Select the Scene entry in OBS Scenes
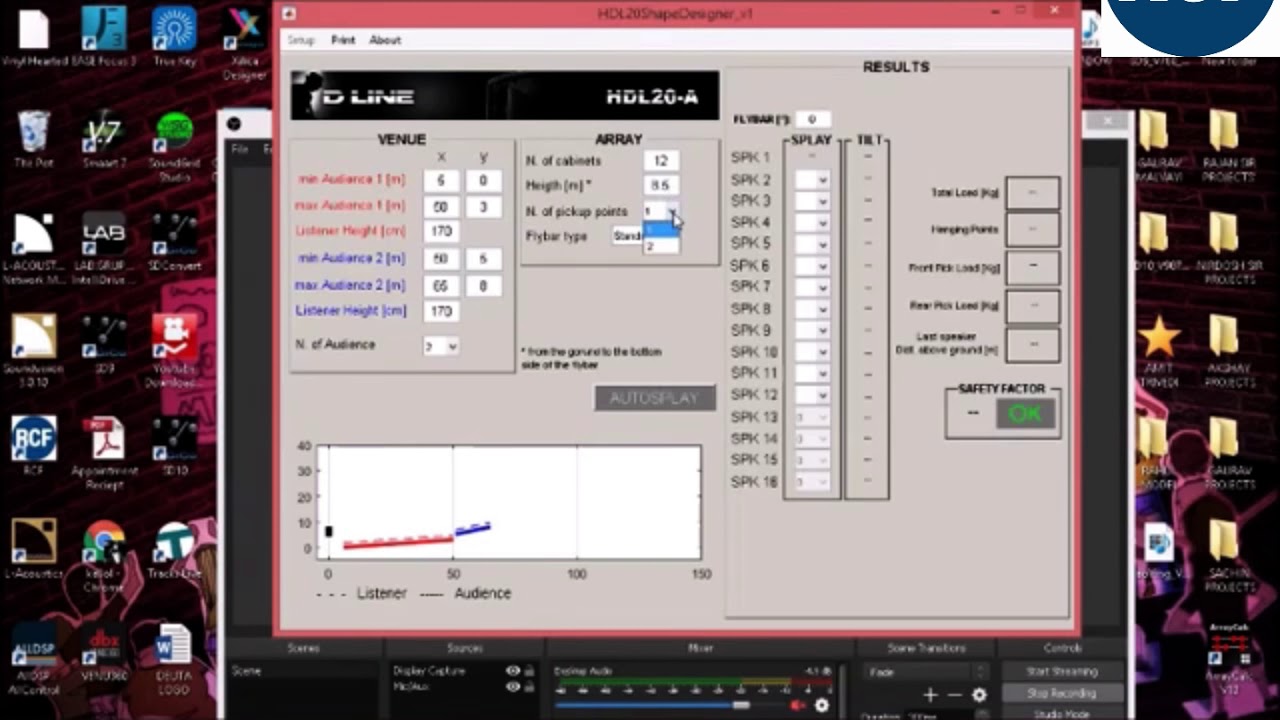 [x=304, y=671]
